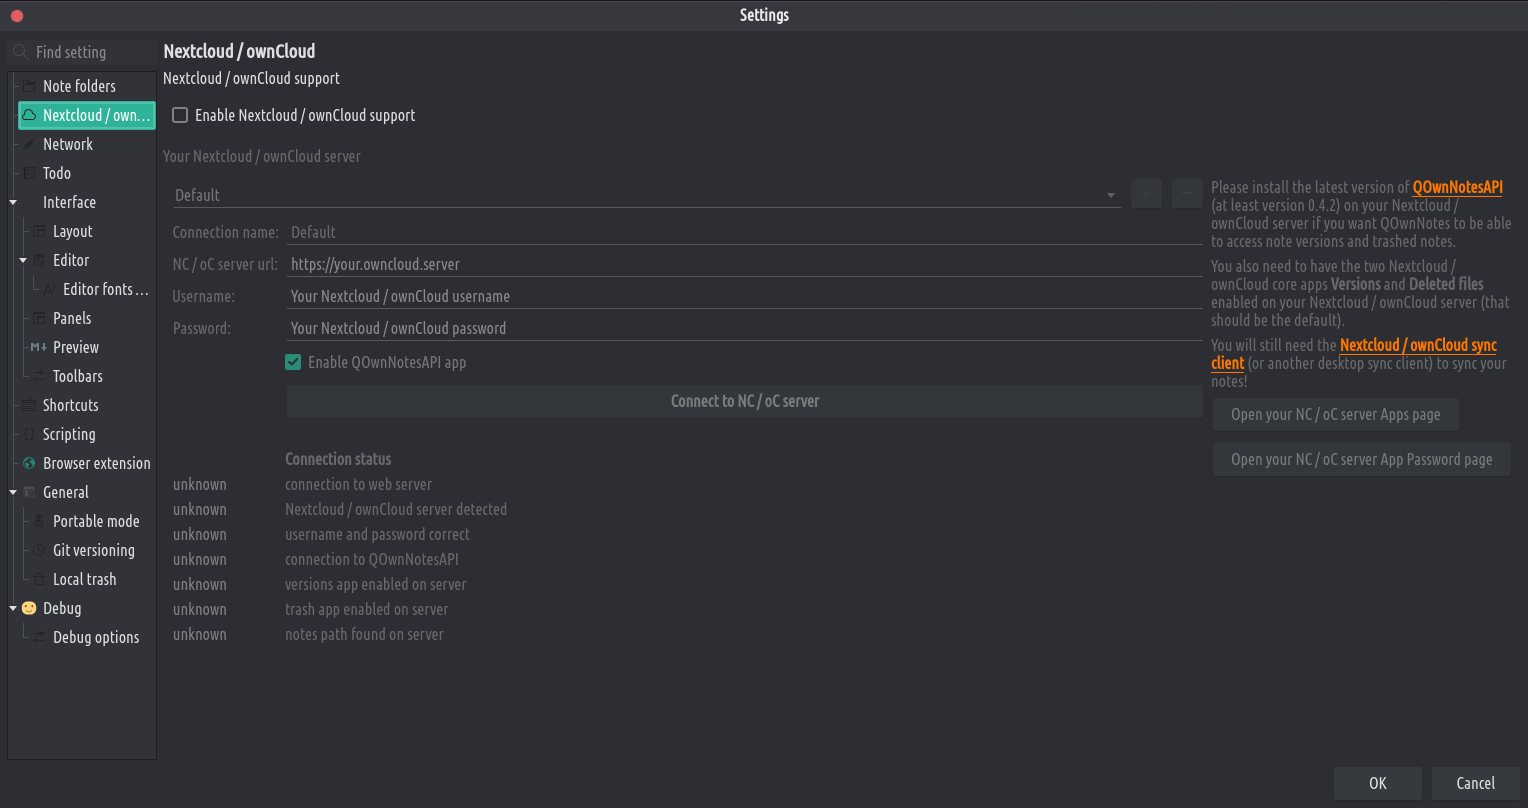Click the Note folders icon in sidebar
Viewport: 1528px width, 808px height.
29,86
